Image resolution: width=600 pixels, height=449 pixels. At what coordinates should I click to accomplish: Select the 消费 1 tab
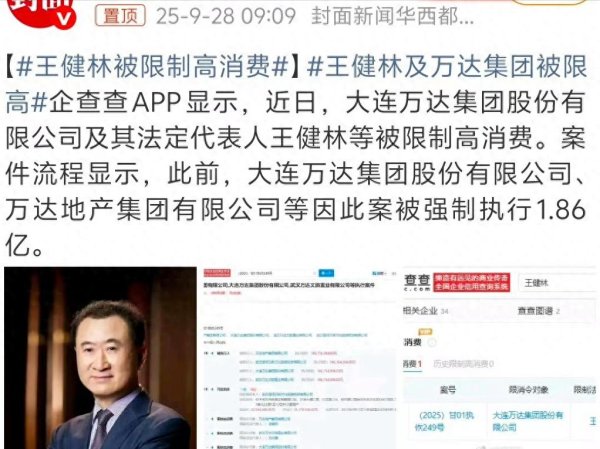[x=412, y=364]
